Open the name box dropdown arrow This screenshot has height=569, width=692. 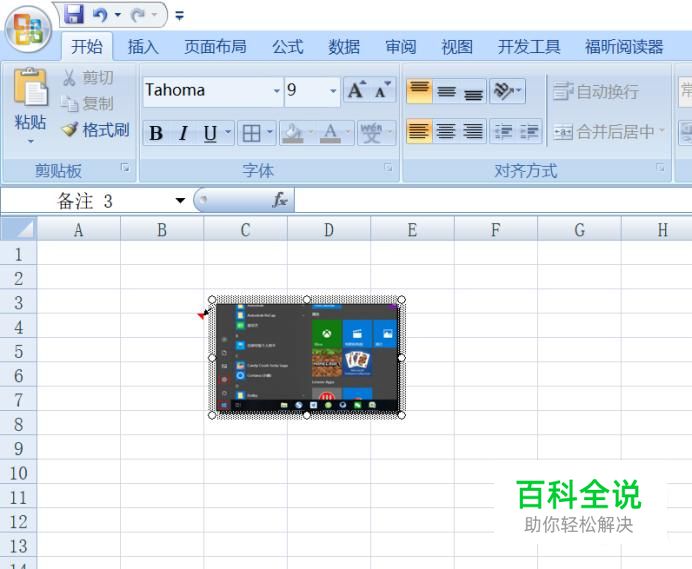(x=180, y=201)
